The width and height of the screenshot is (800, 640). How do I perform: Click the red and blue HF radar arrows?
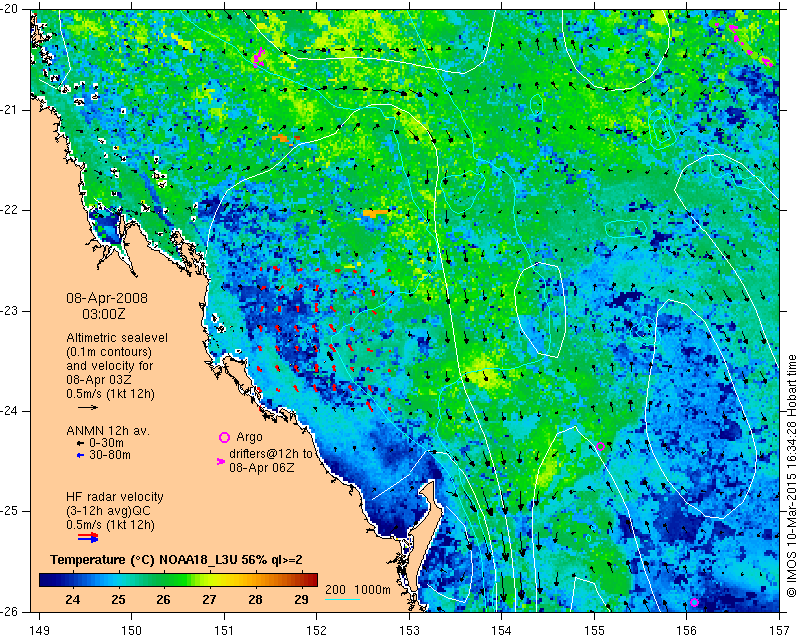point(88,537)
